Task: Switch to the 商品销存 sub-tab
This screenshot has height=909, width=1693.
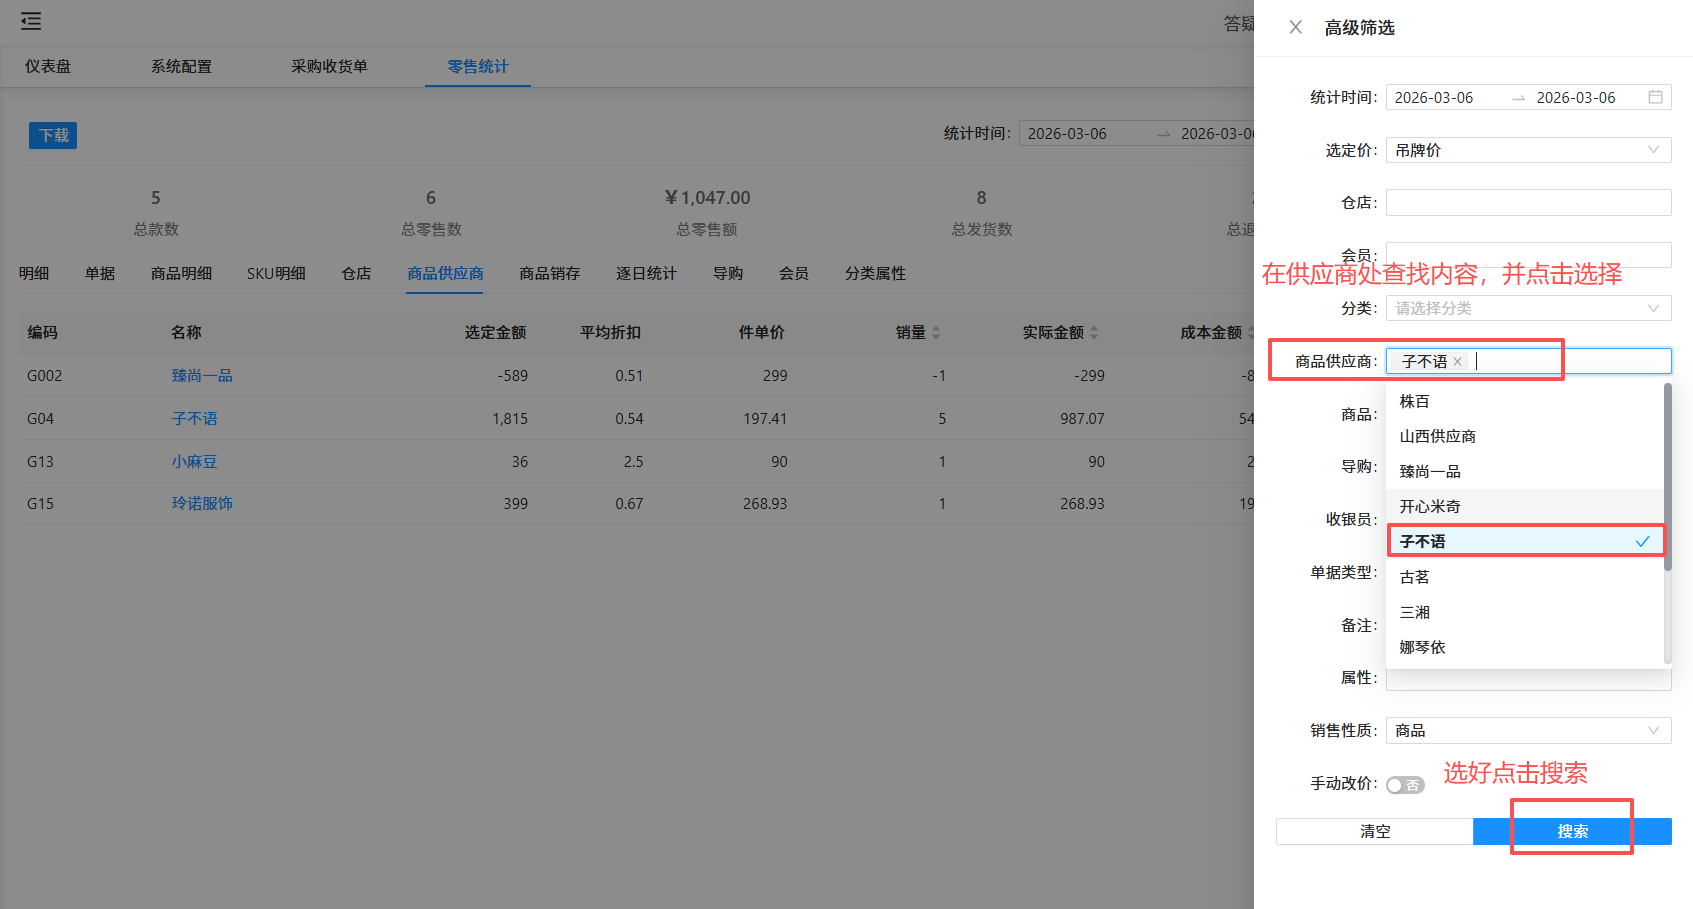Action: click(x=549, y=273)
